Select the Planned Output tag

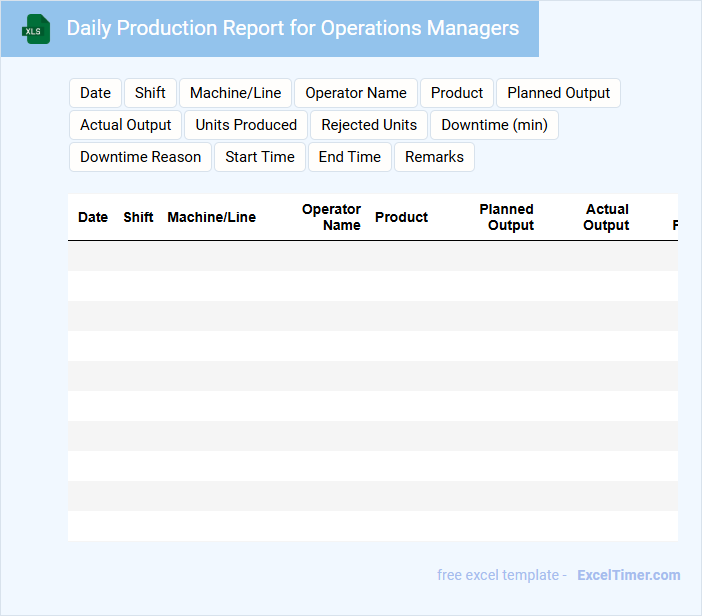(558, 93)
